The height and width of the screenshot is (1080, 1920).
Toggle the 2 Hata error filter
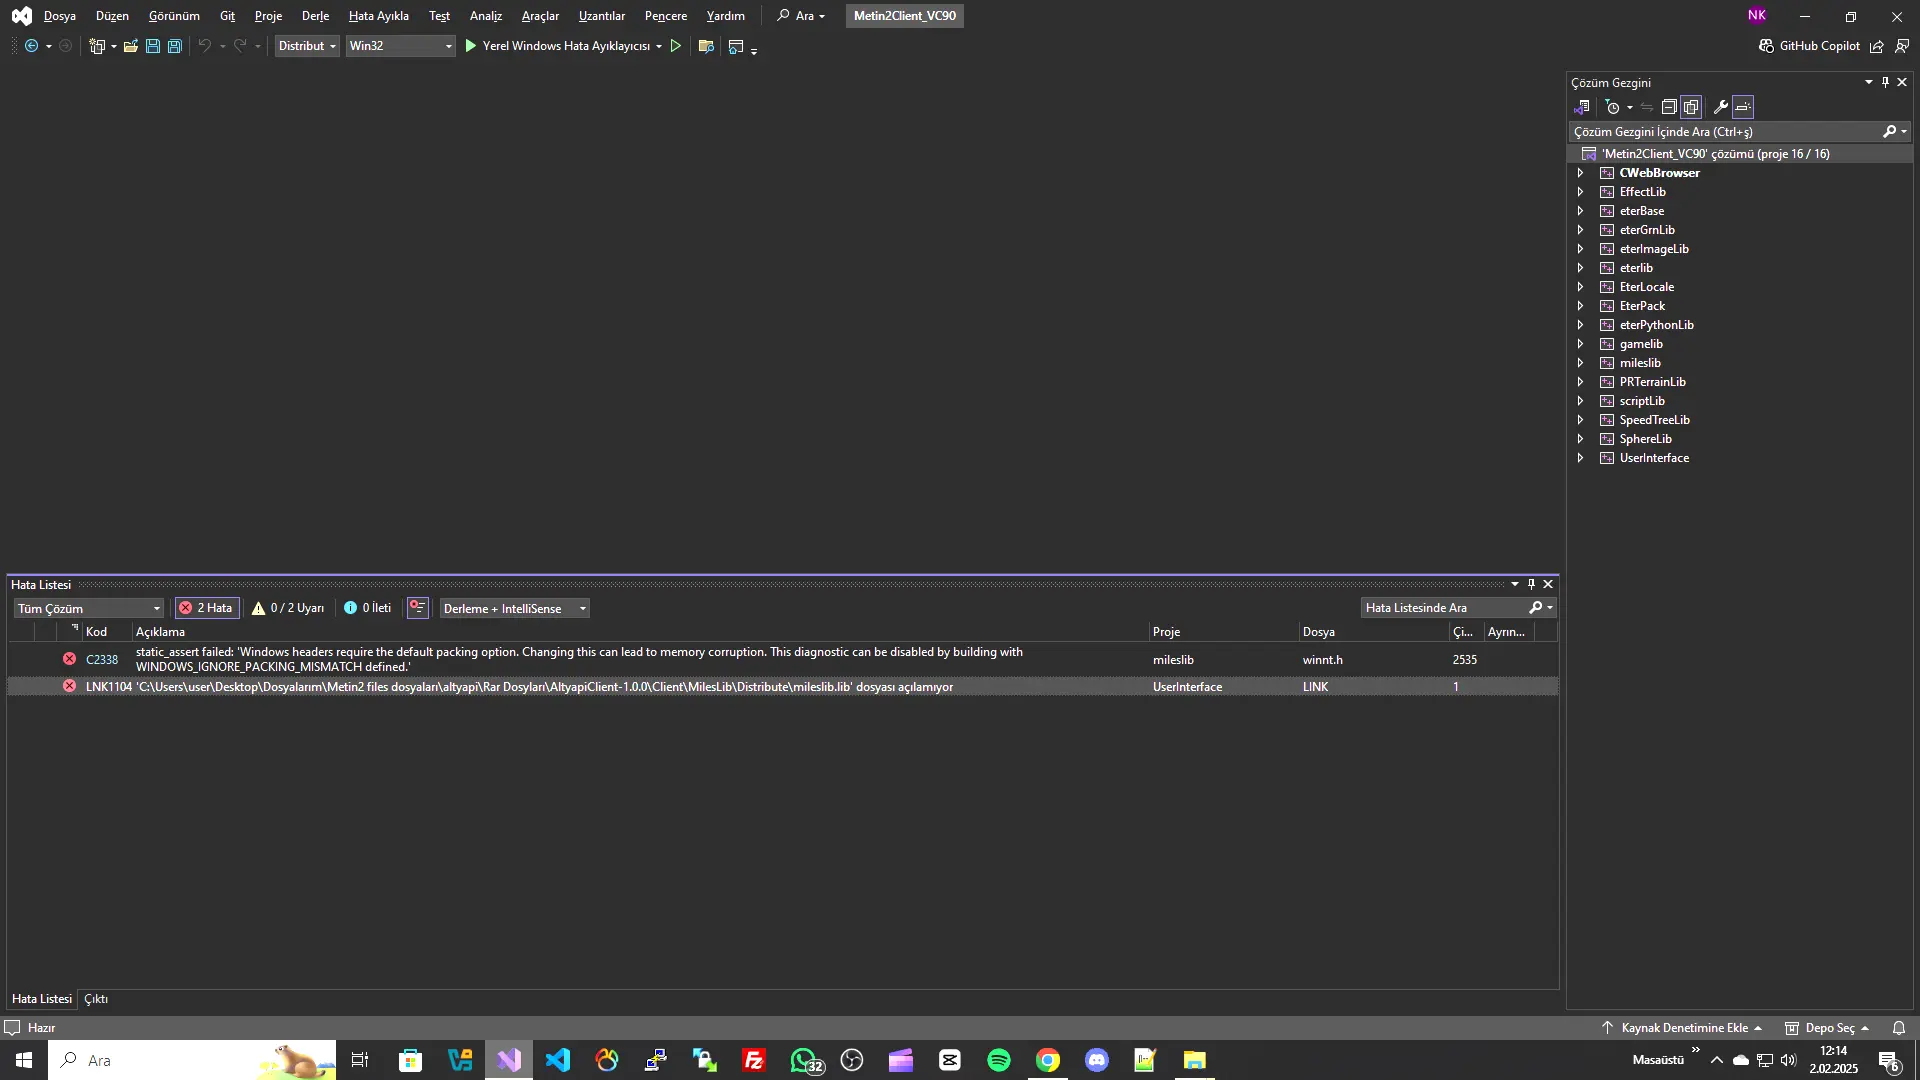coord(206,607)
